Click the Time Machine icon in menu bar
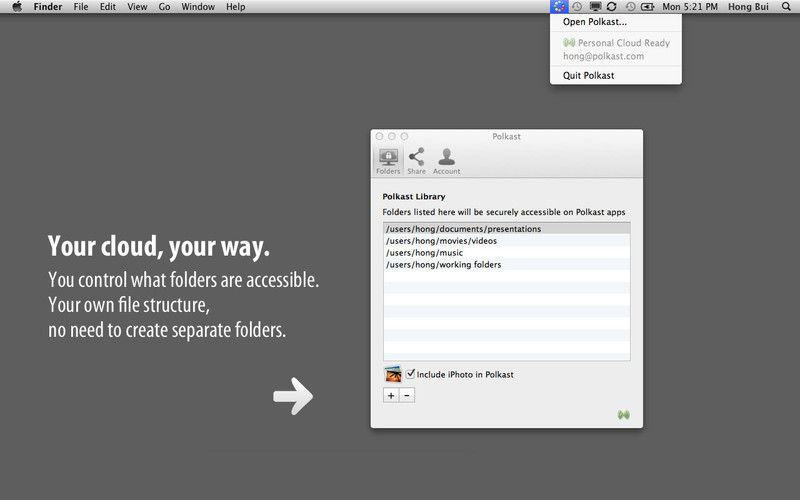Viewport: 800px width, 500px height. coord(631,7)
